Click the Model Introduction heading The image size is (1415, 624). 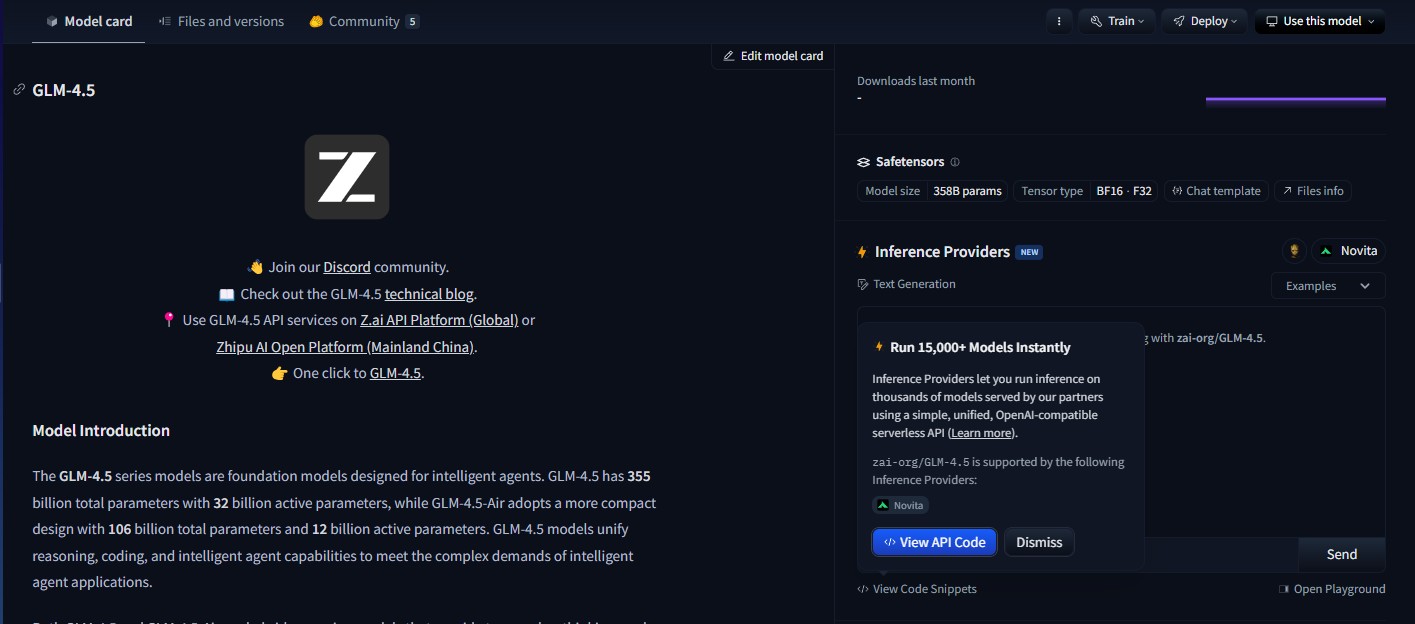tap(101, 431)
